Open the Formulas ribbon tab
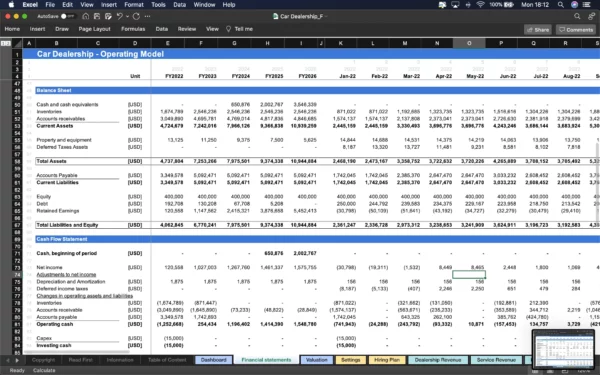The height and width of the screenshot is (375, 600). point(133,29)
